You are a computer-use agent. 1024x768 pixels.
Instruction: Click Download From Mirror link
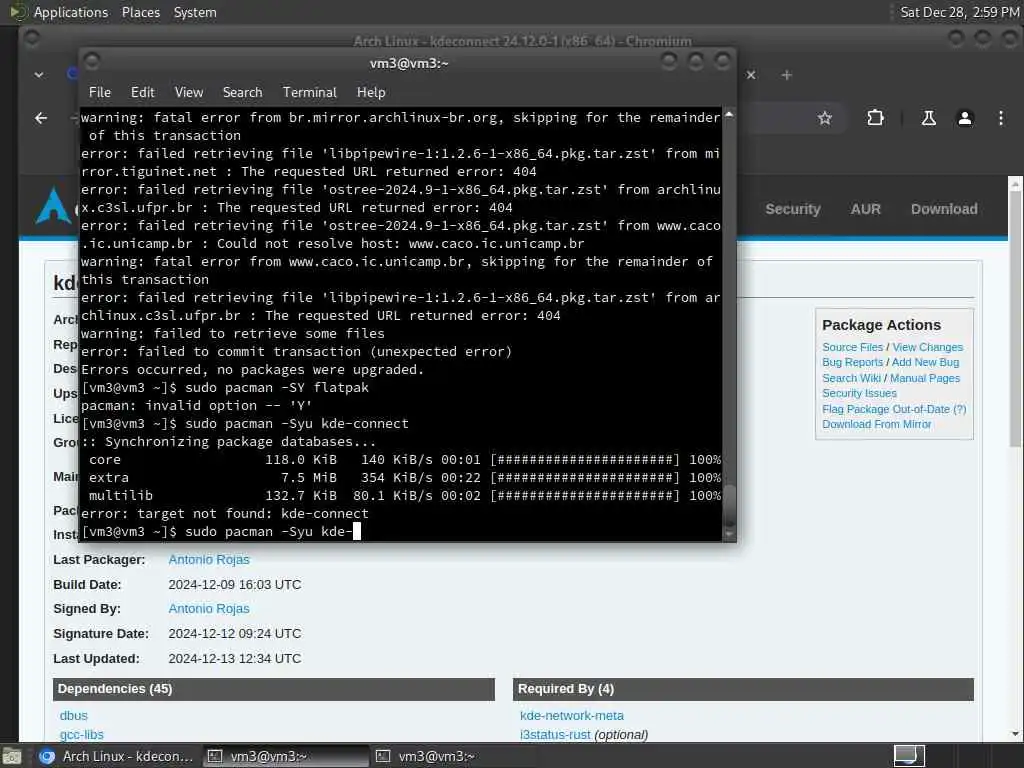(876, 424)
